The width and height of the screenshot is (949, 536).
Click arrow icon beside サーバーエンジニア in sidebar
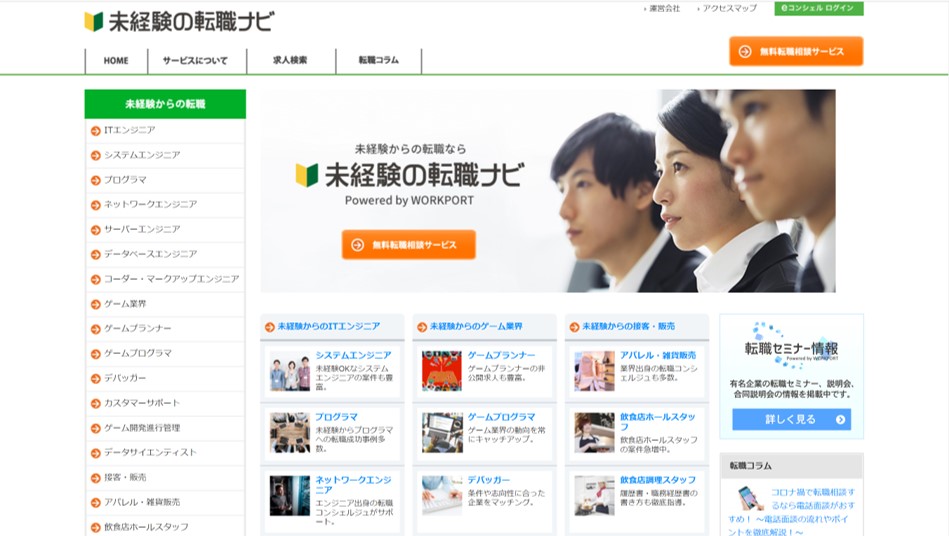[x=96, y=230]
